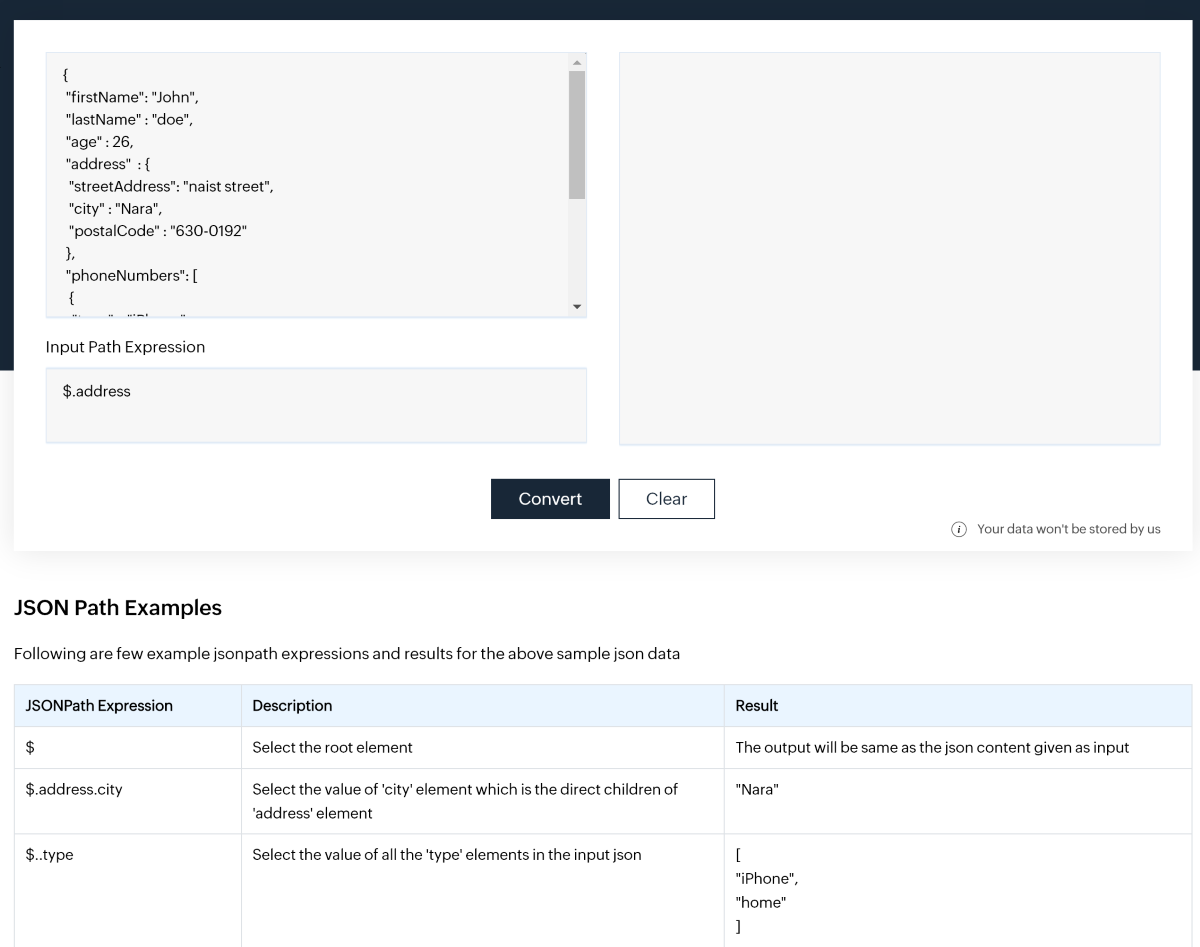The width and height of the screenshot is (1200, 947).
Task: Click the info icon beside data storage notice
Action: [959, 529]
